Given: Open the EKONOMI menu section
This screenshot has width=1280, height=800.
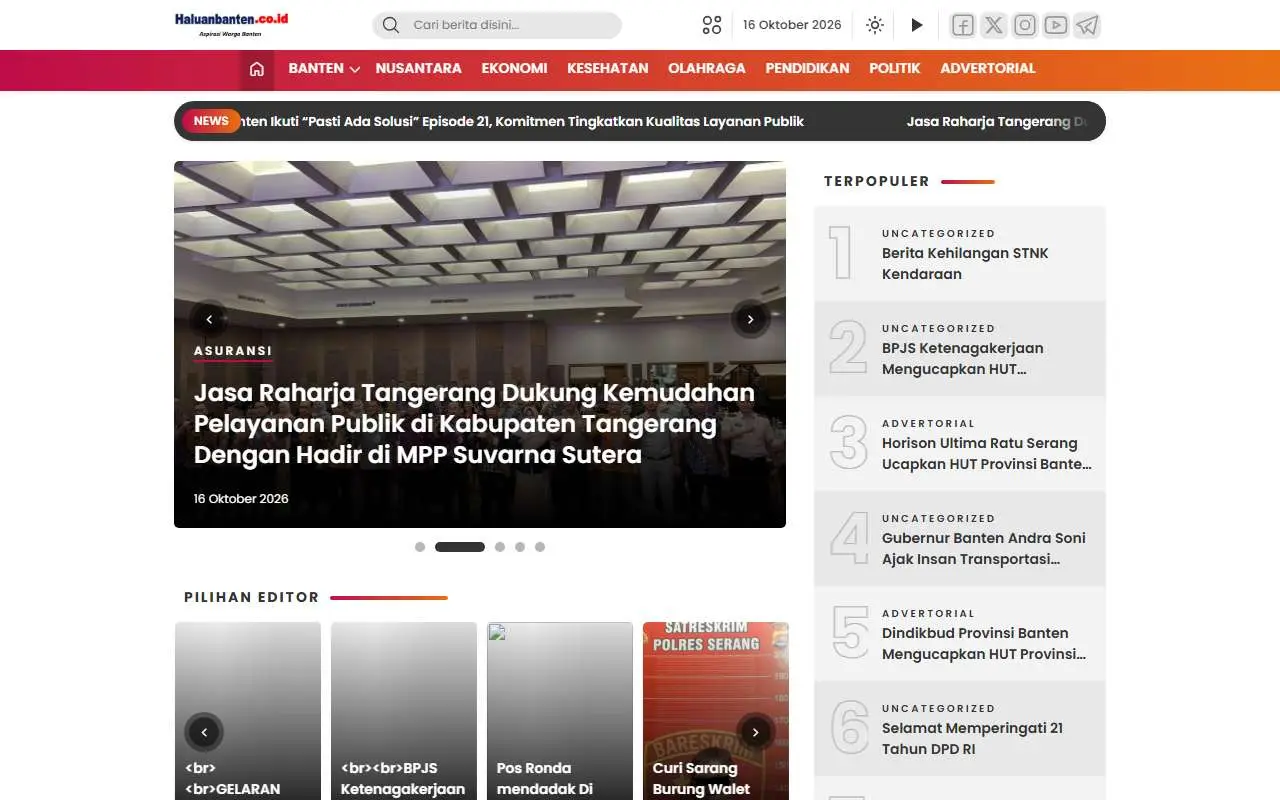Looking at the screenshot, I should 514,68.
